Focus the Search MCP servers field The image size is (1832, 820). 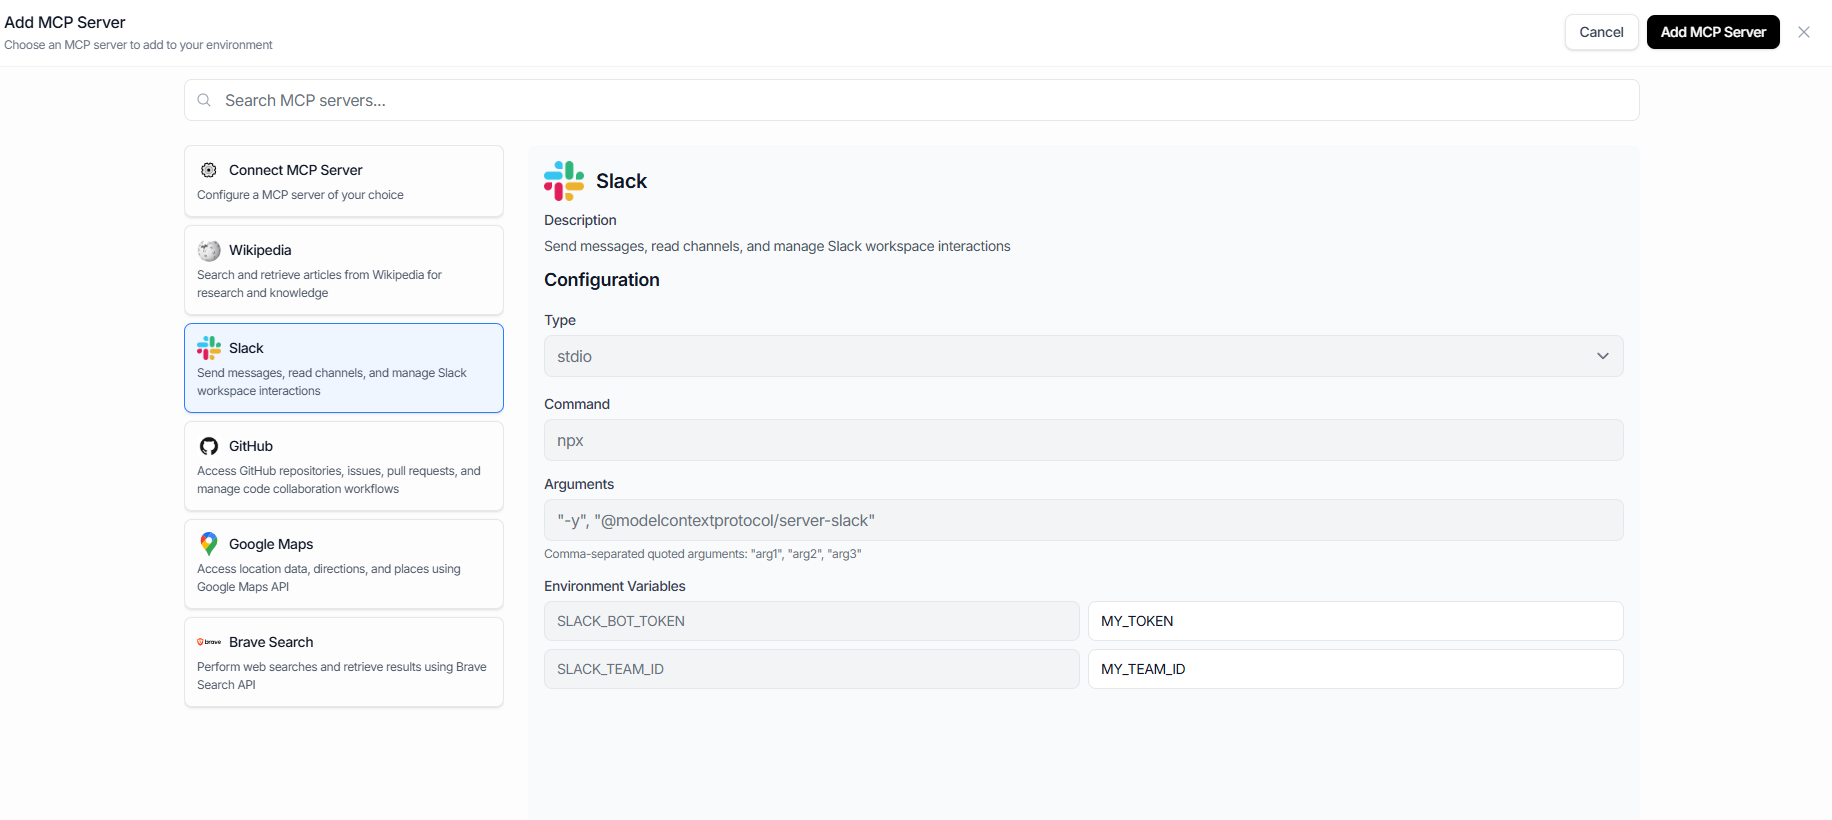(x=911, y=100)
